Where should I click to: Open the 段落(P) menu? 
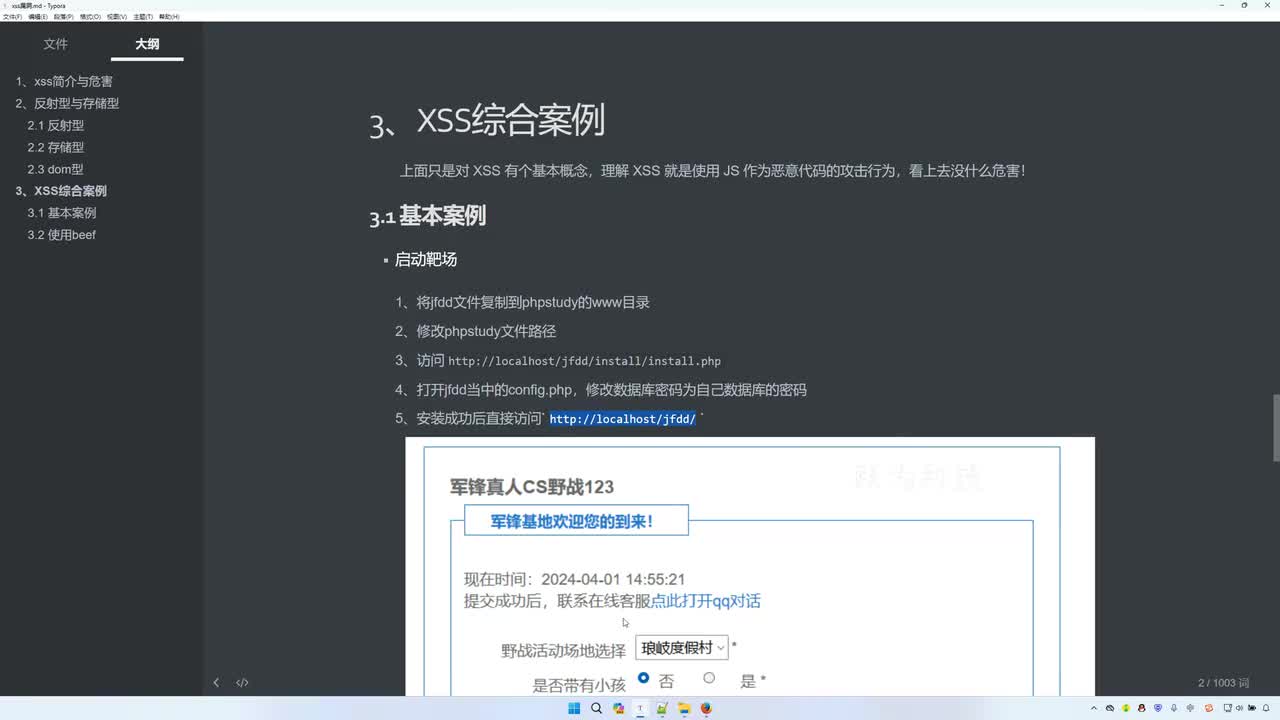point(64,17)
